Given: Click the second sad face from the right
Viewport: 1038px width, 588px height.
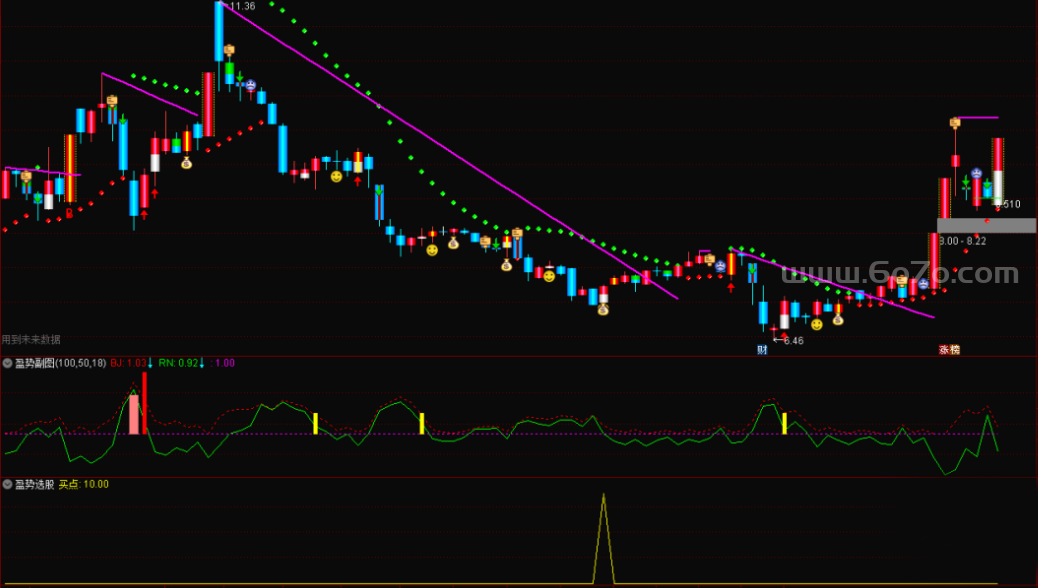Looking at the screenshot, I should point(923,283).
